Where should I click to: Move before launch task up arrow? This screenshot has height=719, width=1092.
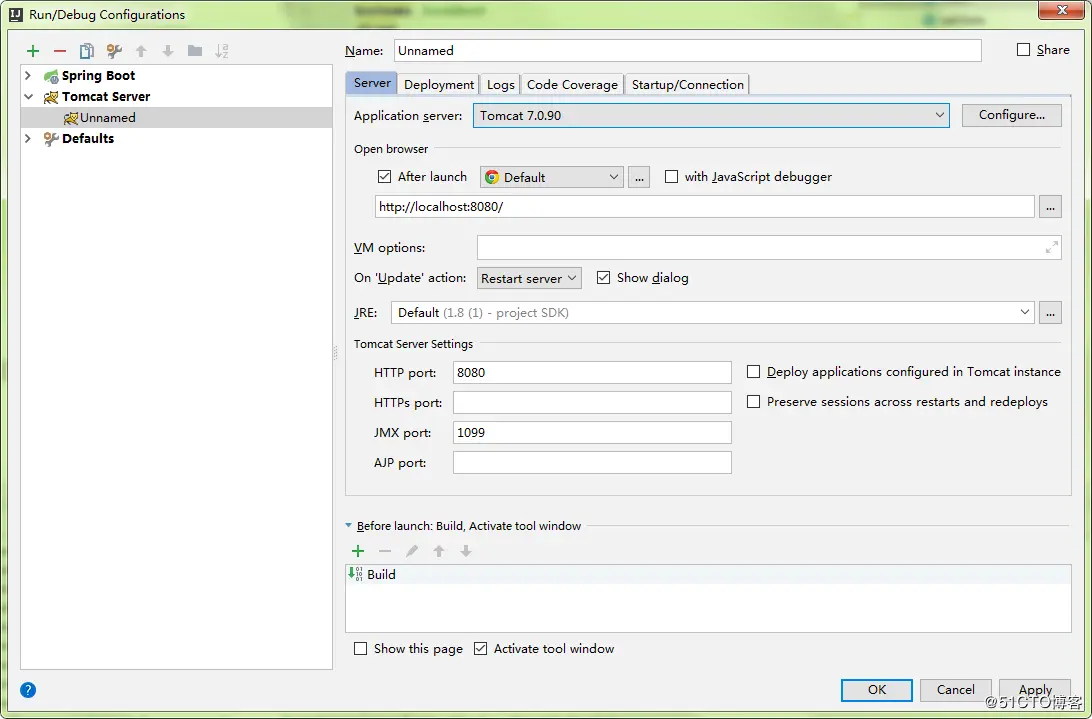[x=439, y=551]
